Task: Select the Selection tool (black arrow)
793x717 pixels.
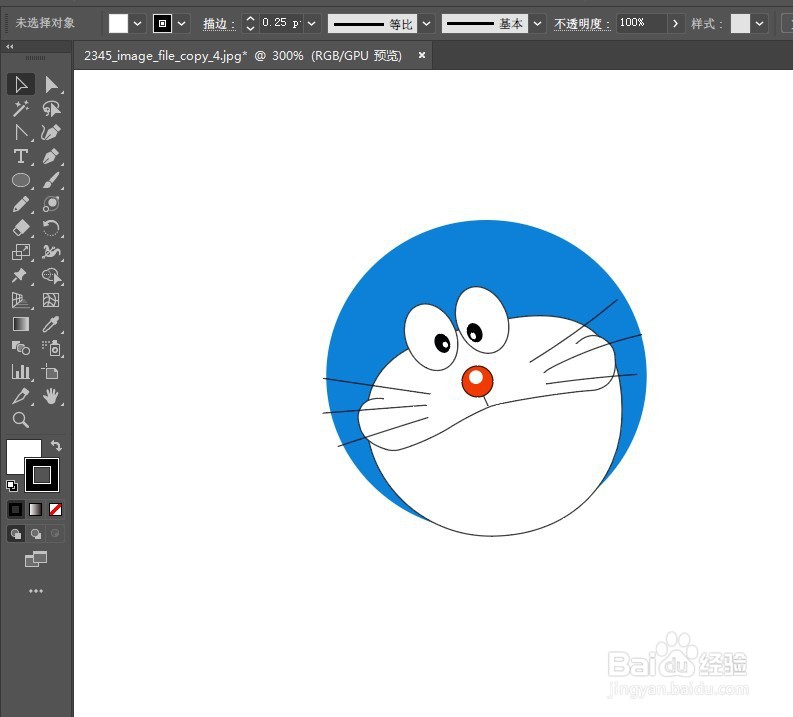Action: pos(21,84)
